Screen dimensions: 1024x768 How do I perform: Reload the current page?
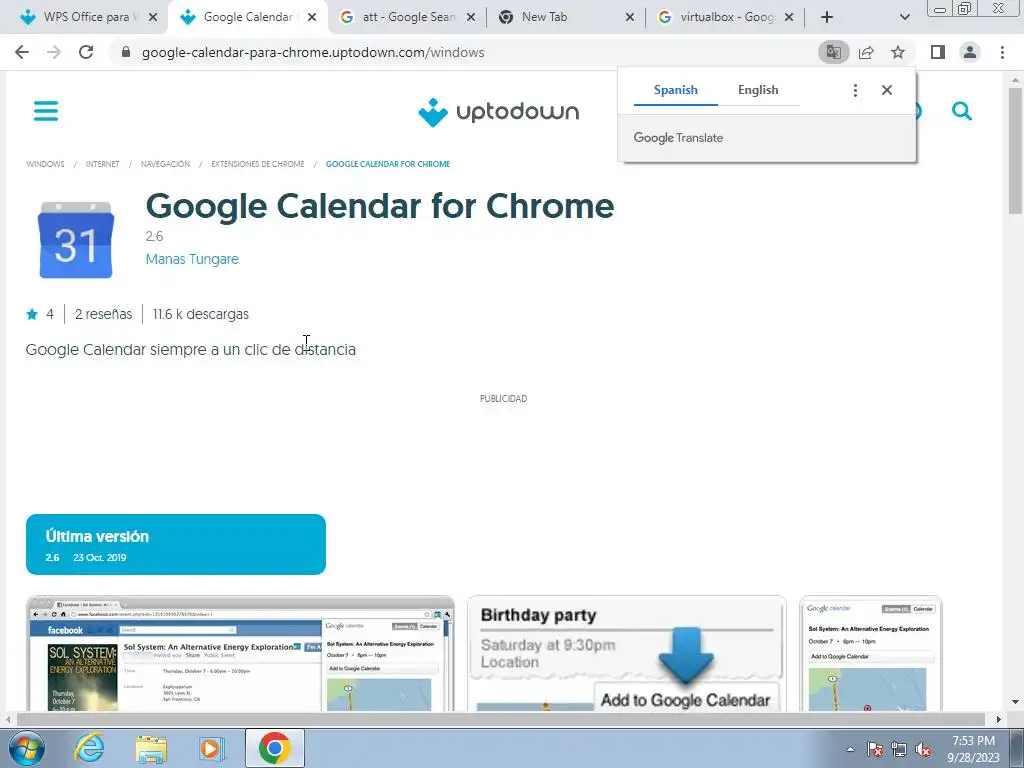point(86,52)
